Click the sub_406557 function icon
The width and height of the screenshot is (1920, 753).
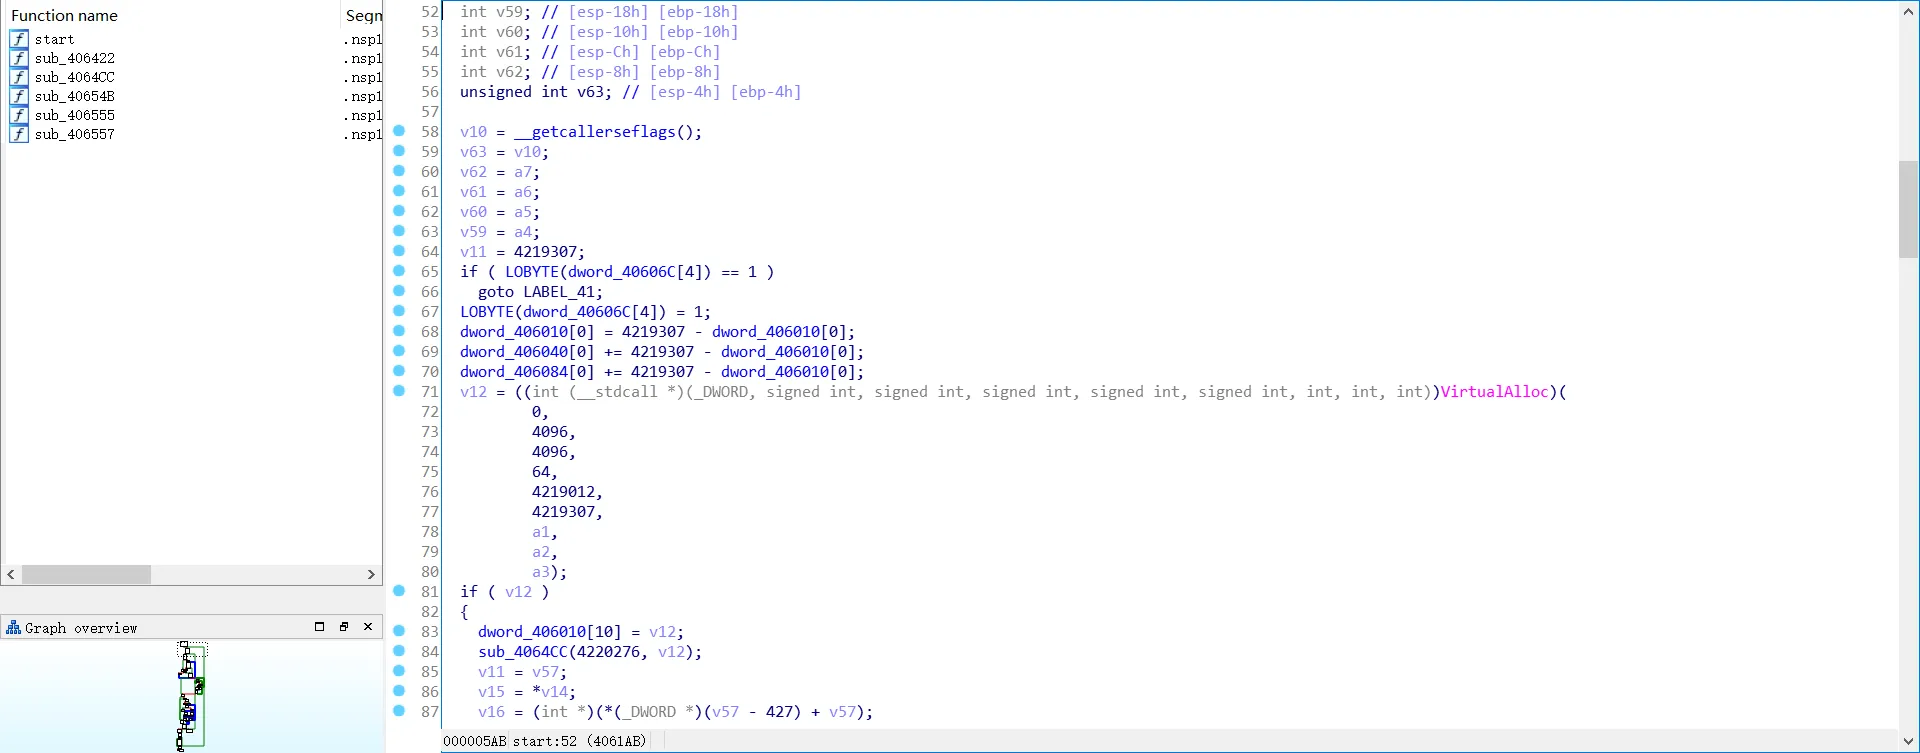tap(19, 134)
